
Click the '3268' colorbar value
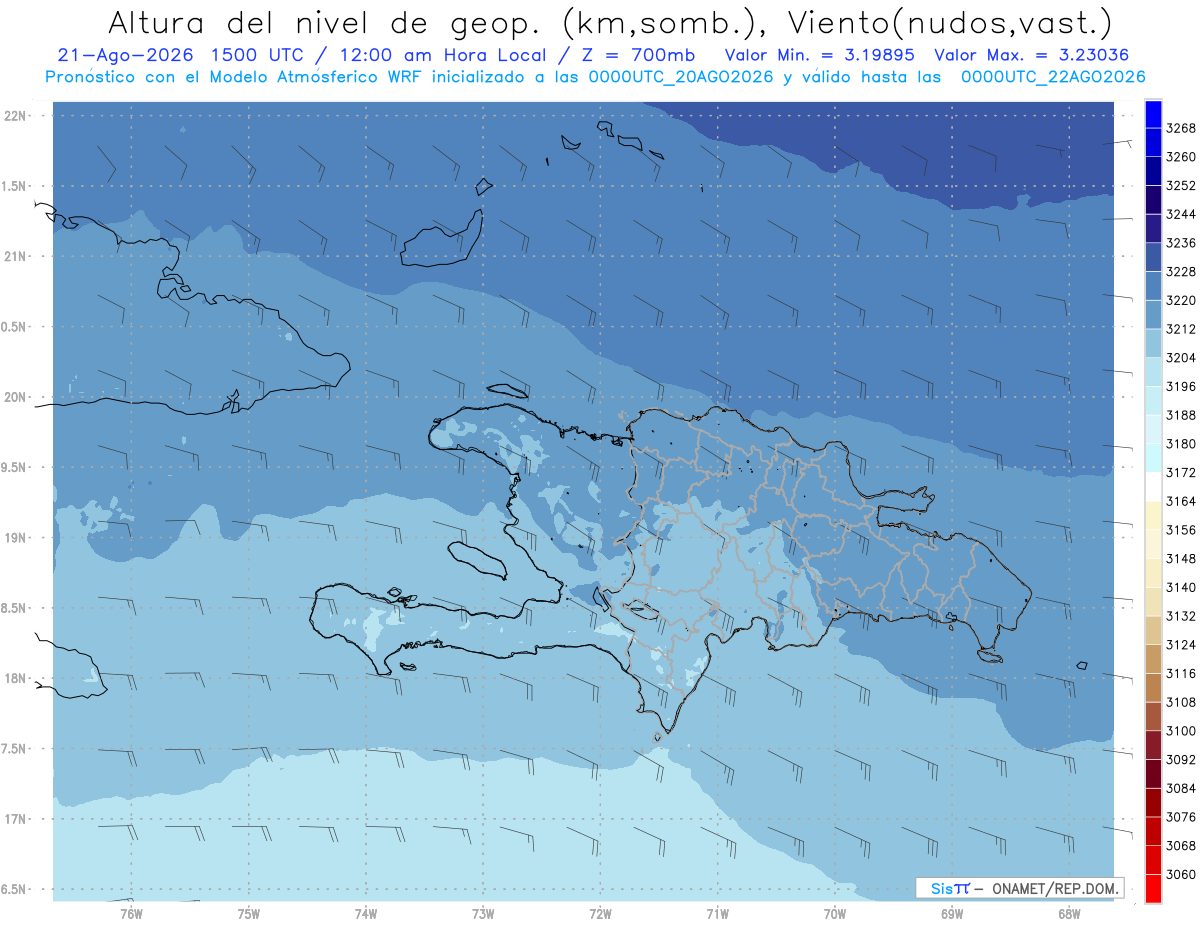[x=1181, y=129]
